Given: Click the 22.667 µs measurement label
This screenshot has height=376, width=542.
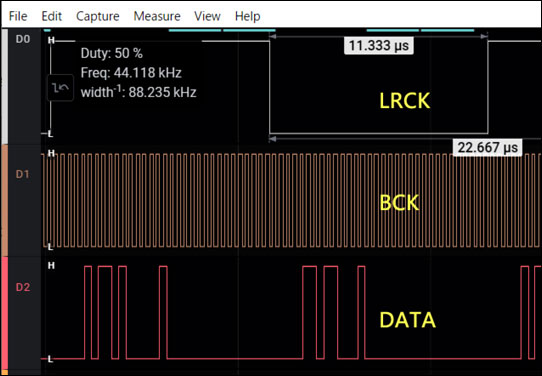Looking at the screenshot, I should click(x=487, y=148).
